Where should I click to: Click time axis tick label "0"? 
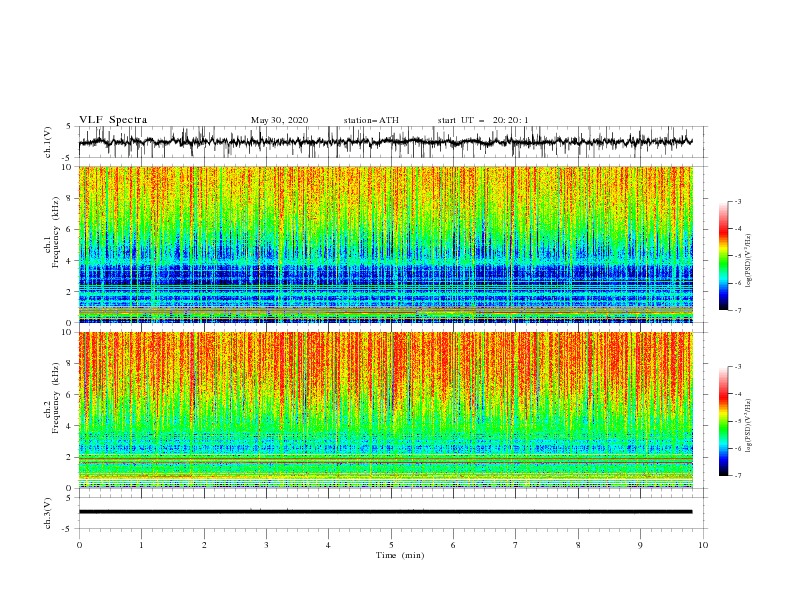[79, 545]
